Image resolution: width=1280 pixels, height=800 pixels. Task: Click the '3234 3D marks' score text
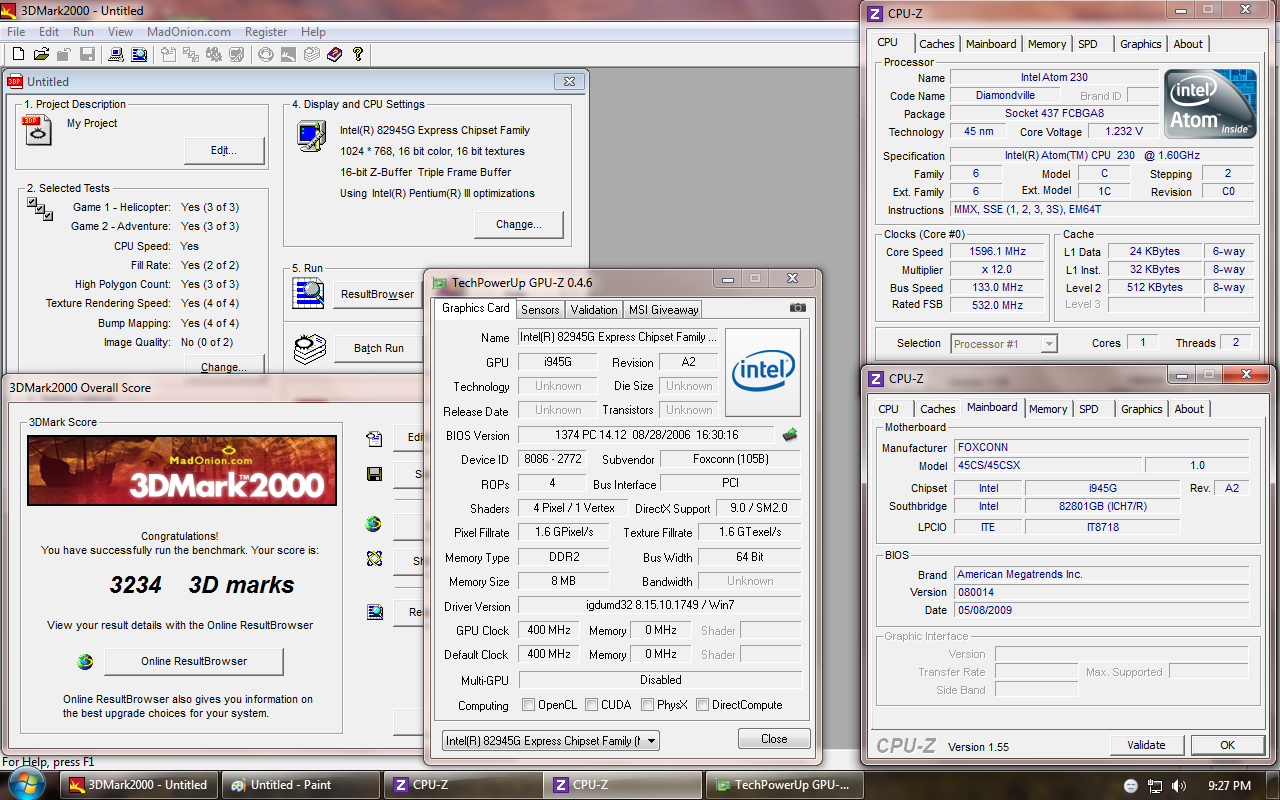(202, 585)
